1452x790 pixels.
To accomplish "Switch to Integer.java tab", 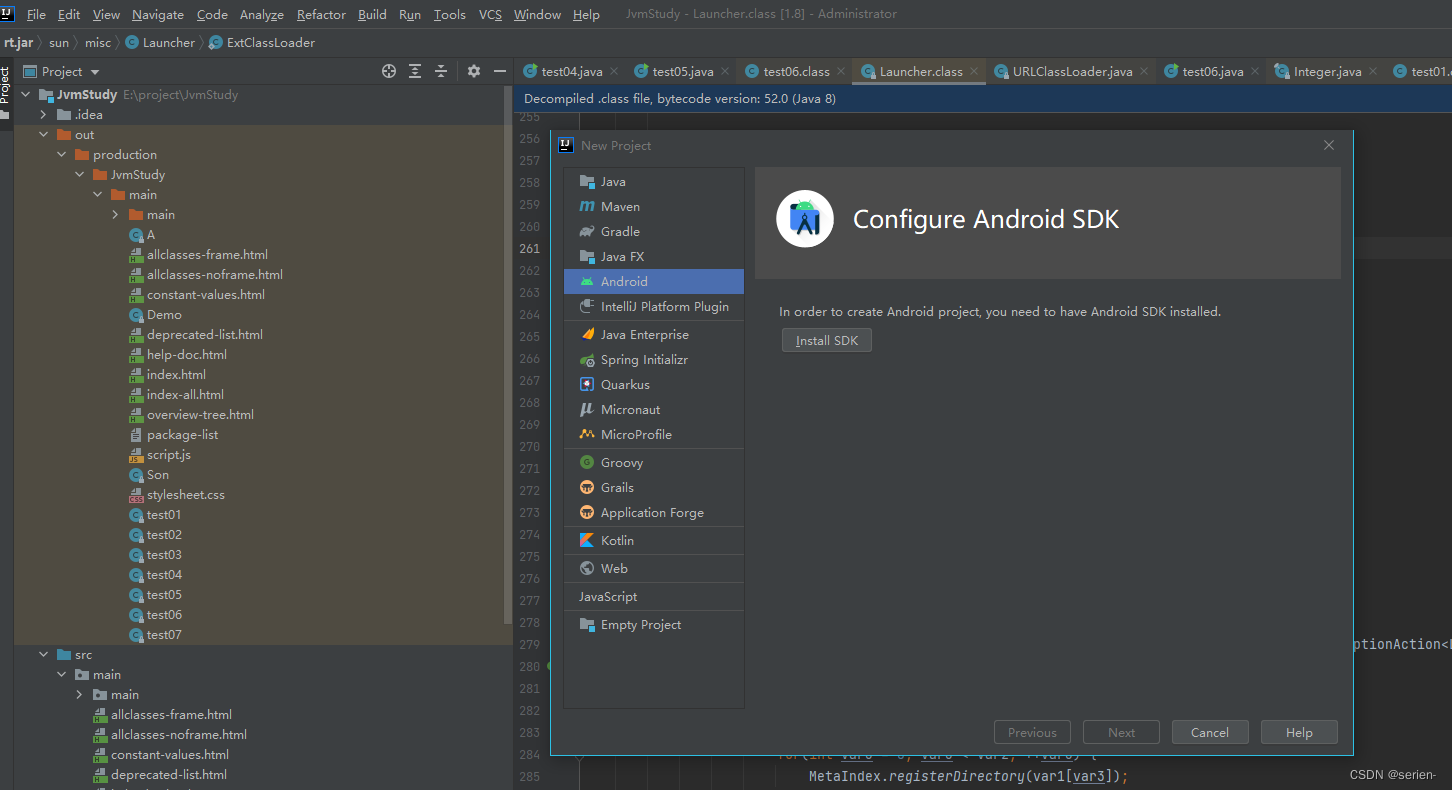I will 1327,71.
